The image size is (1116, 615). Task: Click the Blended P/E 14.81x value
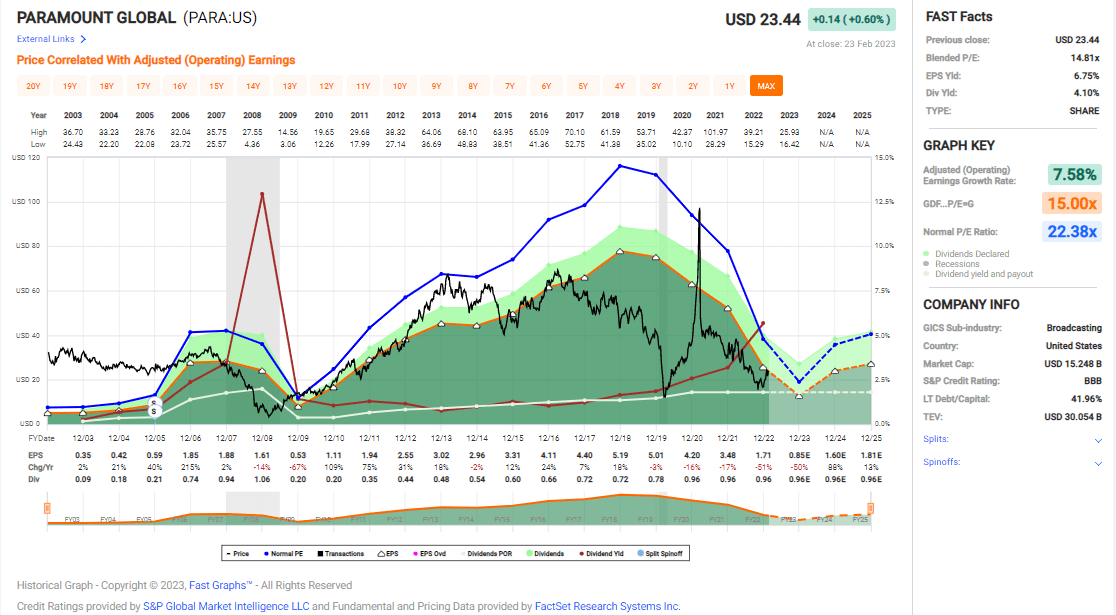click(x=1085, y=58)
